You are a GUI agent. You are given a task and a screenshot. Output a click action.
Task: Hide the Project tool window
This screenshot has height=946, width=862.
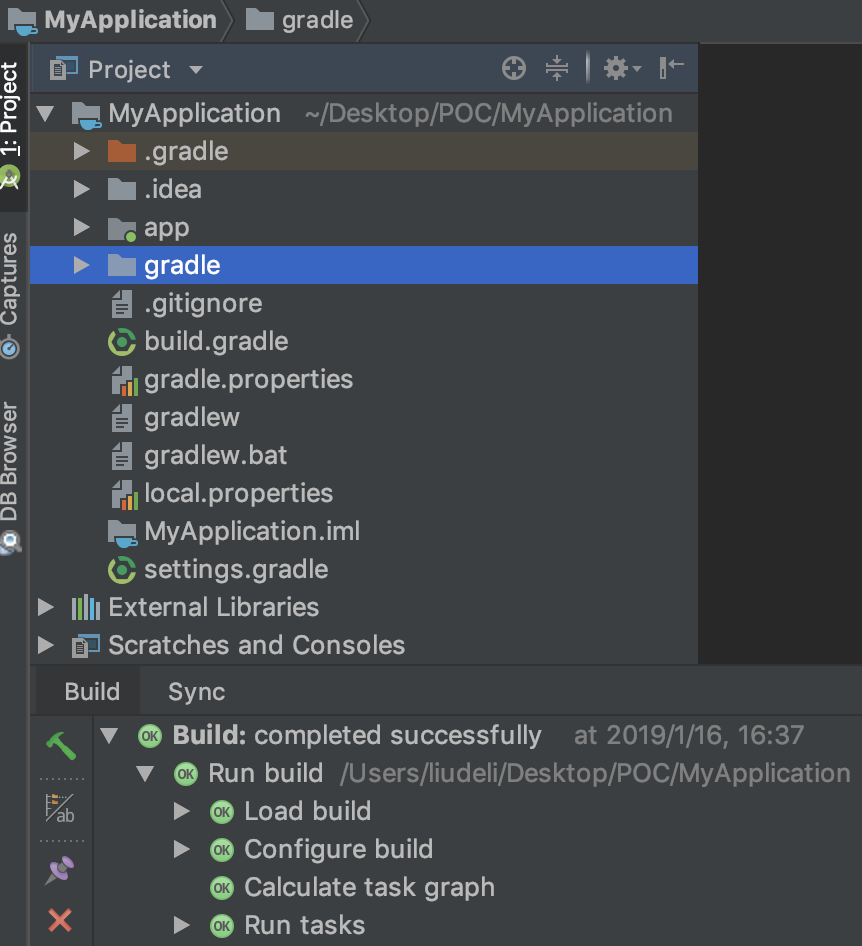[671, 68]
